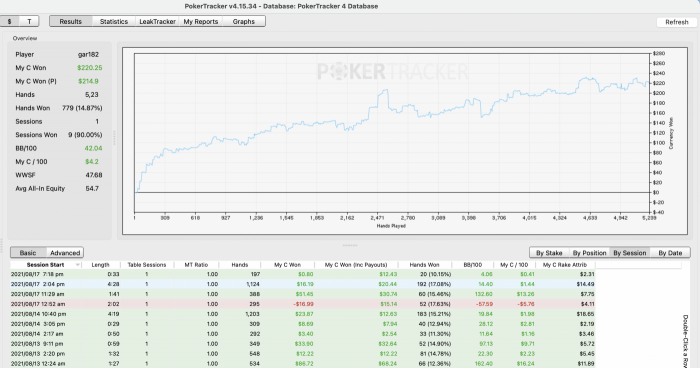700x368 pixels.
Task: Click the 1,124 hands cell
Action: click(x=252, y=284)
